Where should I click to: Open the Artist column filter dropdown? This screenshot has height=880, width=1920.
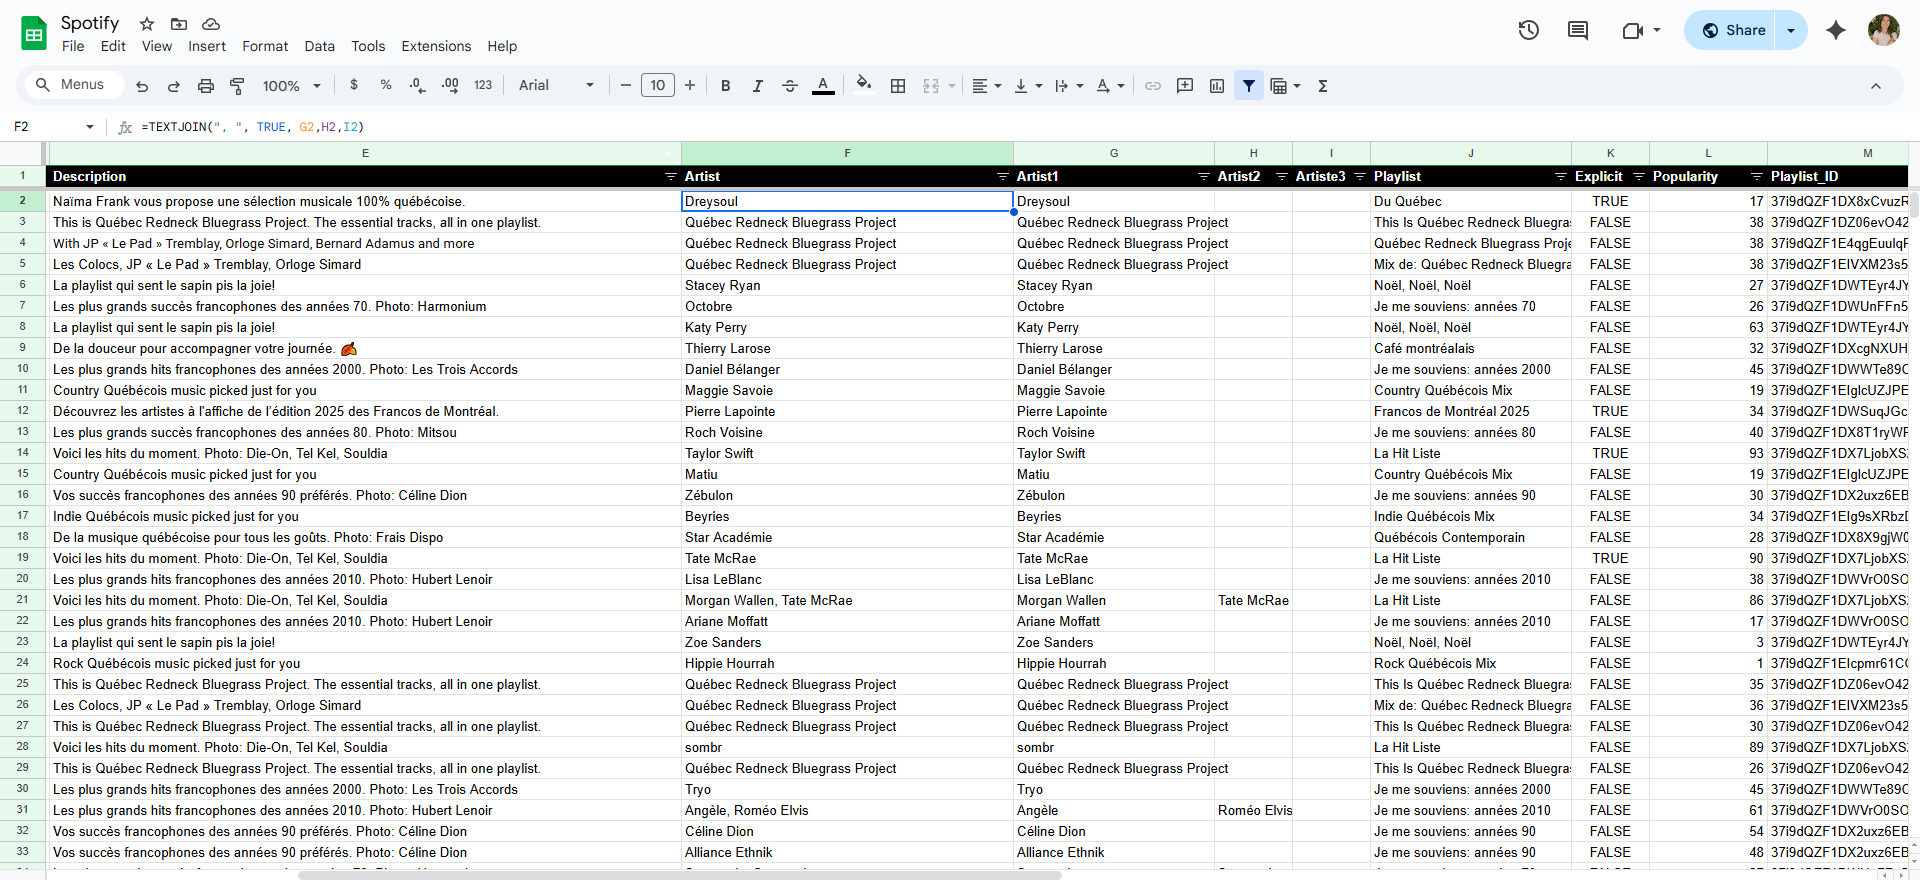(x=1002, y=177)
